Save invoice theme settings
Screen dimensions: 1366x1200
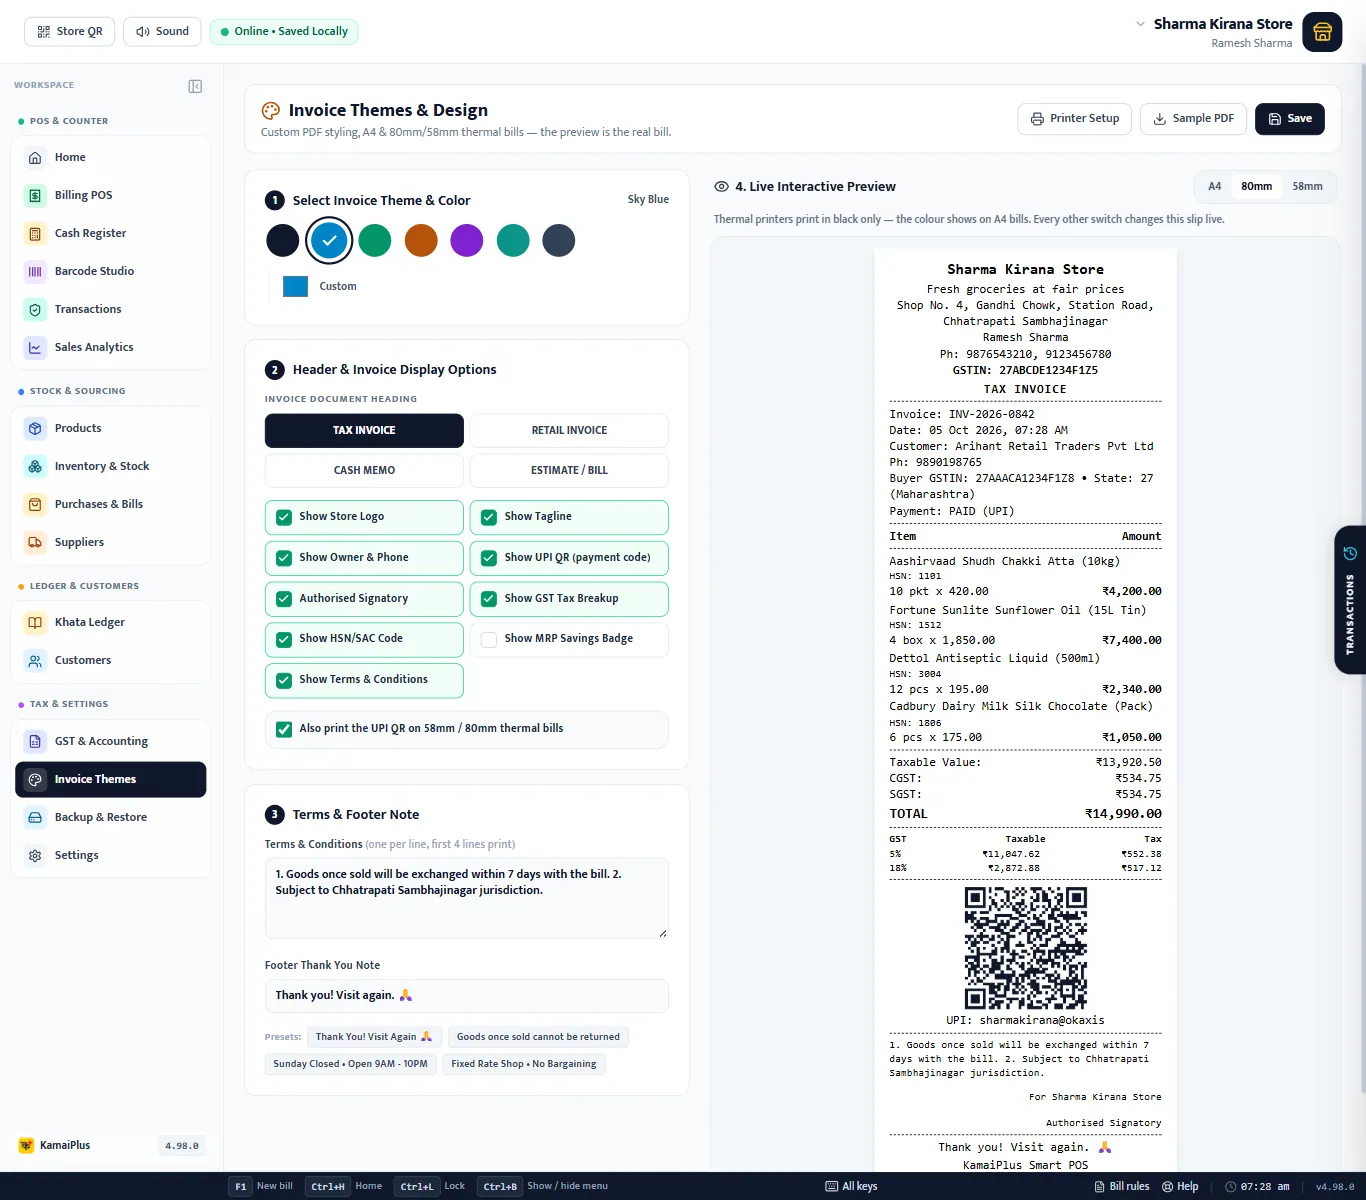pyautogui.click(x=1290, y=119)
